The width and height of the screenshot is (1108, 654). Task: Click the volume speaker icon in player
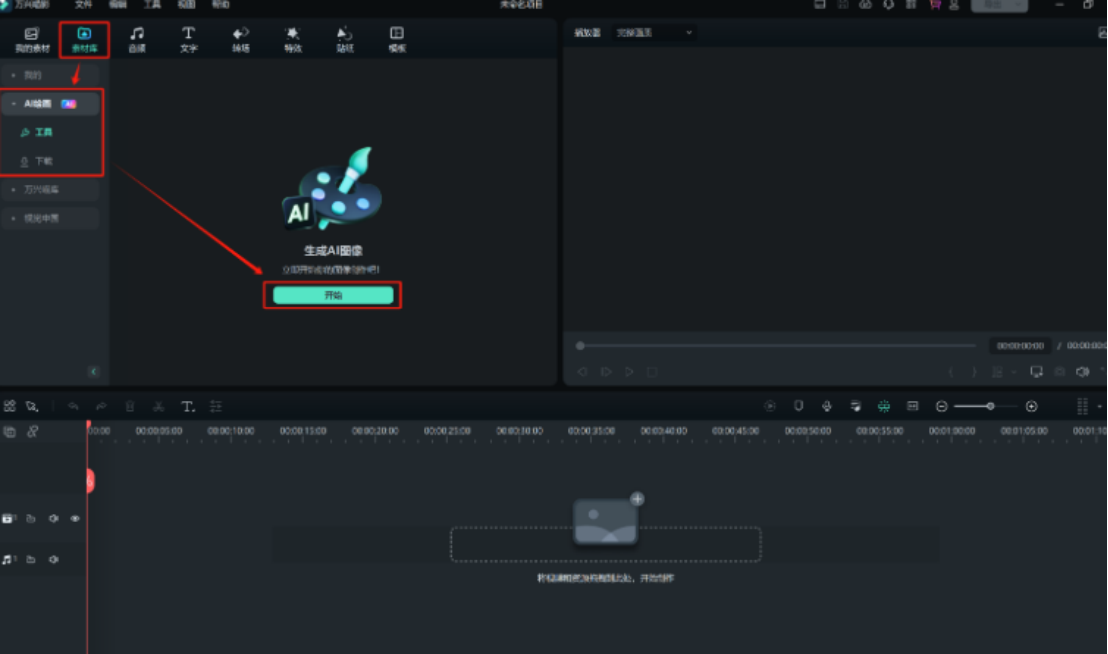pos(1082,371)
